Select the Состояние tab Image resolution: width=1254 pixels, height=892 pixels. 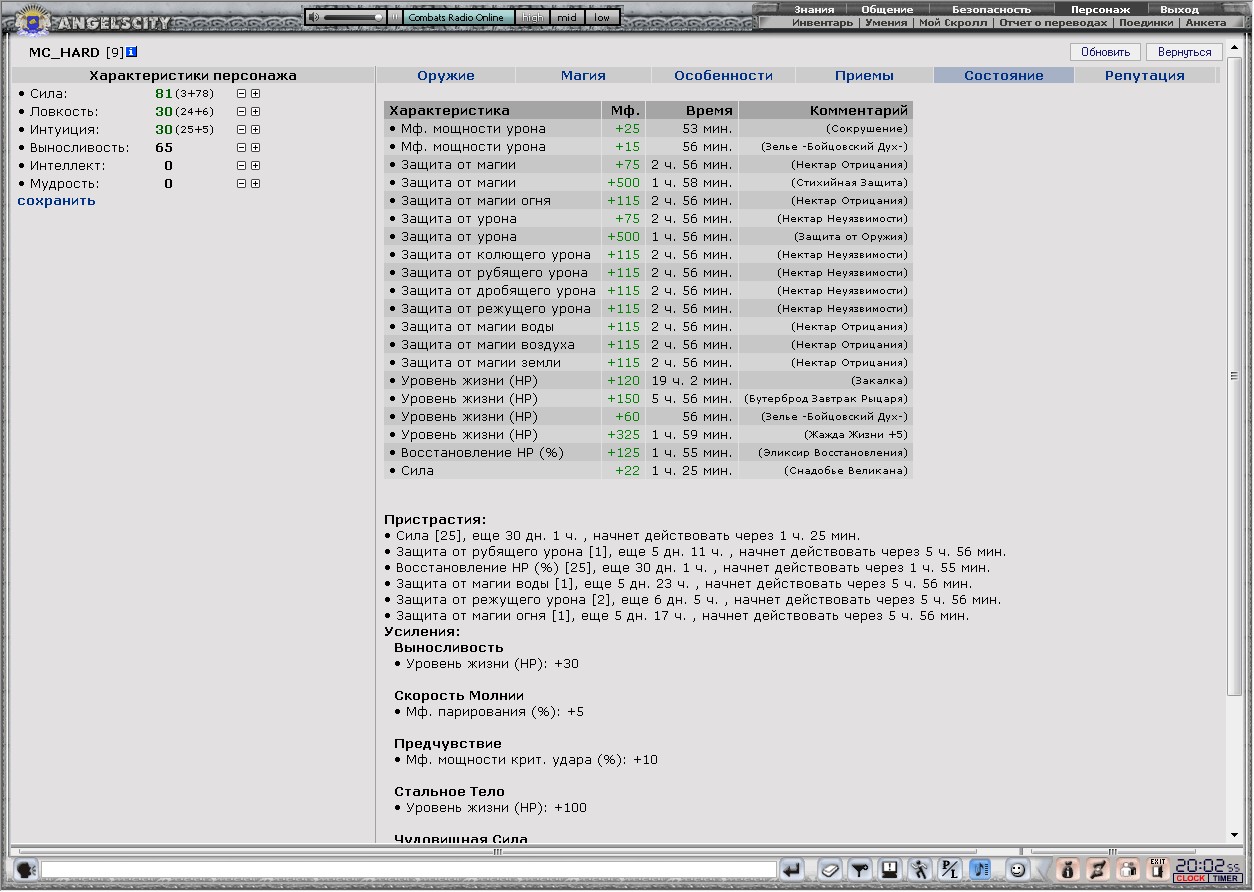(x=1004, y=75)
